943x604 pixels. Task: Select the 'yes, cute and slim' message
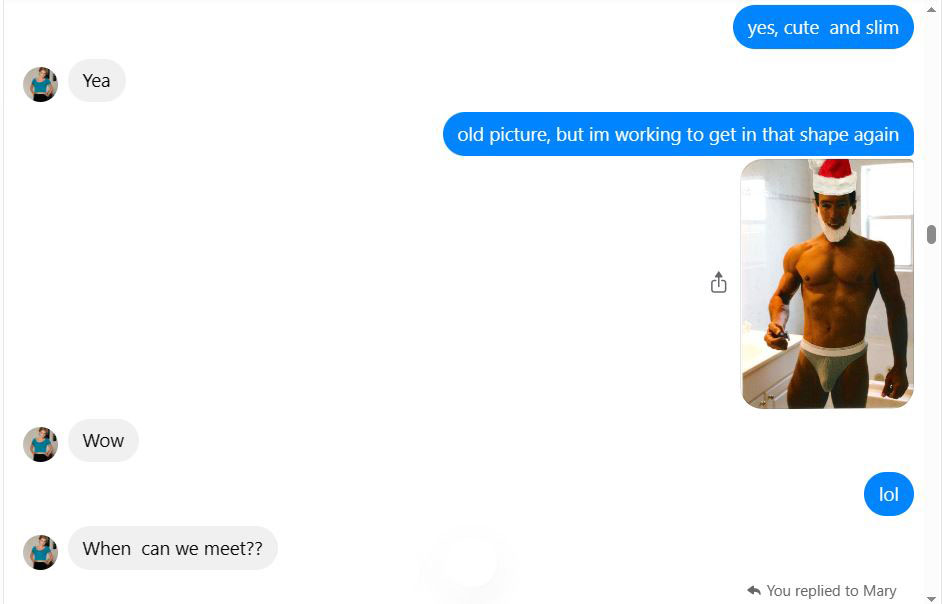point(823,27)
